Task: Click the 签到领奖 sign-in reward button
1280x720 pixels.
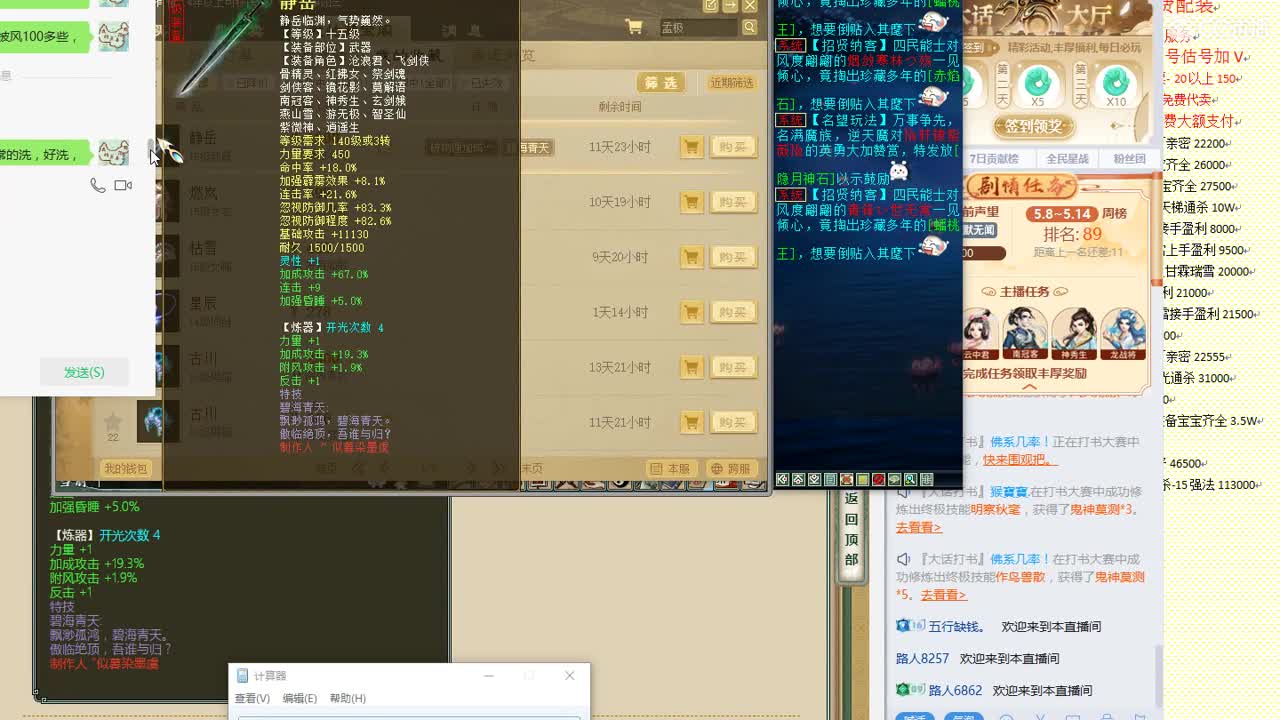Action: click(1033, 127)
